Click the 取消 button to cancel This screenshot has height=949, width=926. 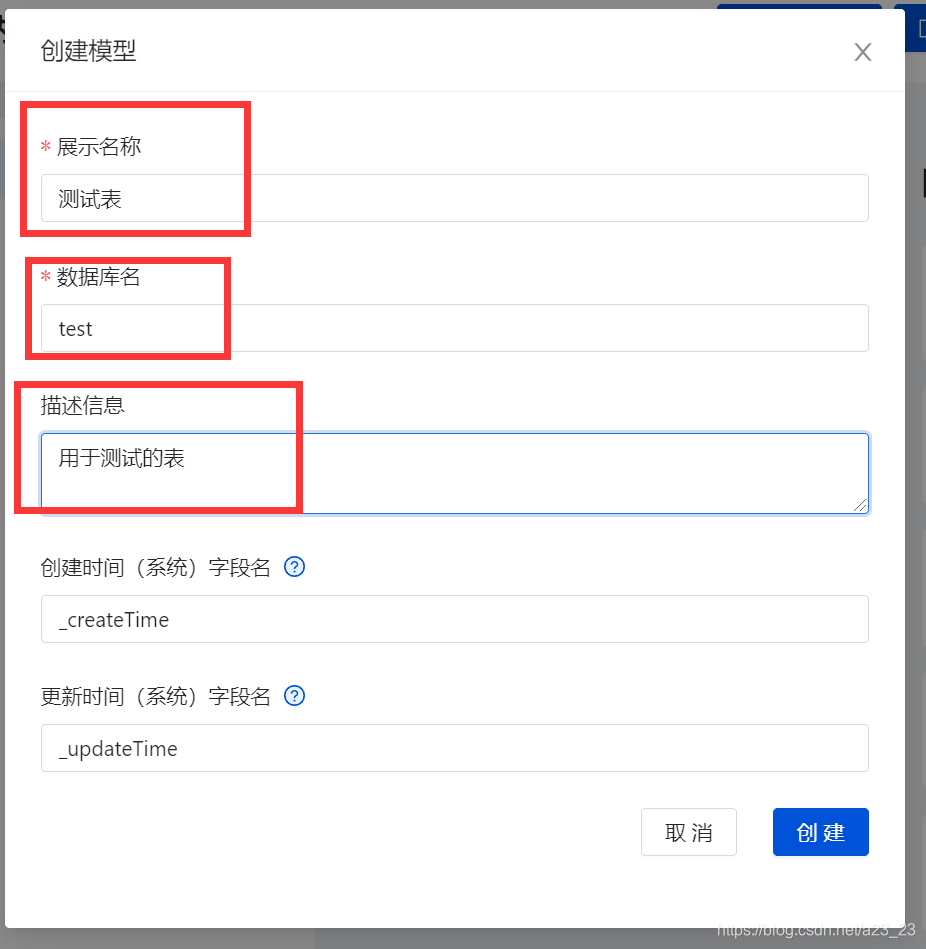coord(688,832)
